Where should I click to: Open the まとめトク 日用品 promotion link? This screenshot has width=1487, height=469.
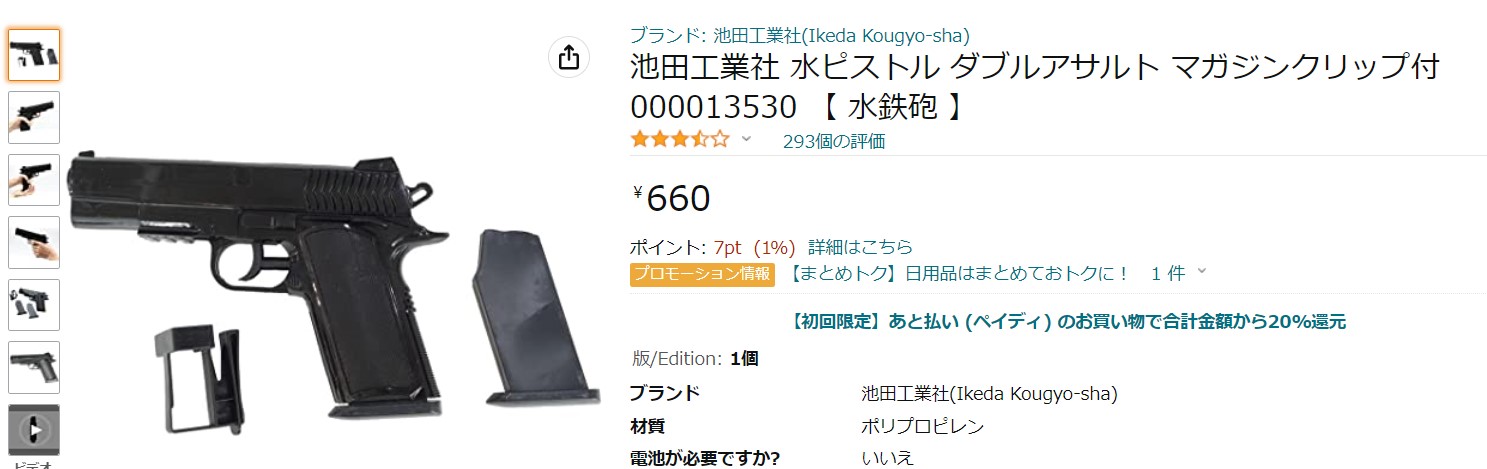959,273
